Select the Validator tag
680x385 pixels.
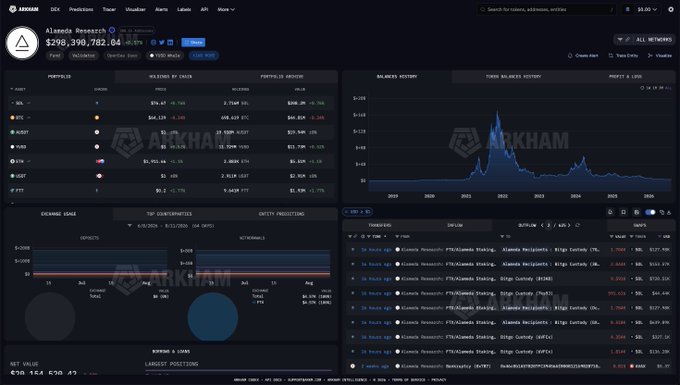tap(83, 55)
